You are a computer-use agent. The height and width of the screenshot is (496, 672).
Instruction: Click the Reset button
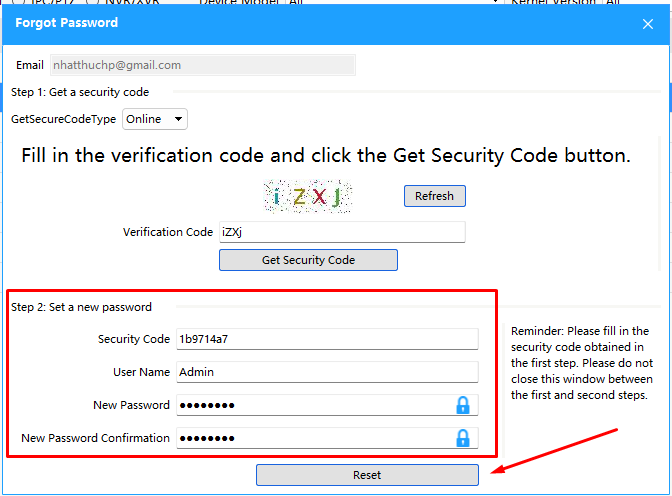tap(367, 475)
